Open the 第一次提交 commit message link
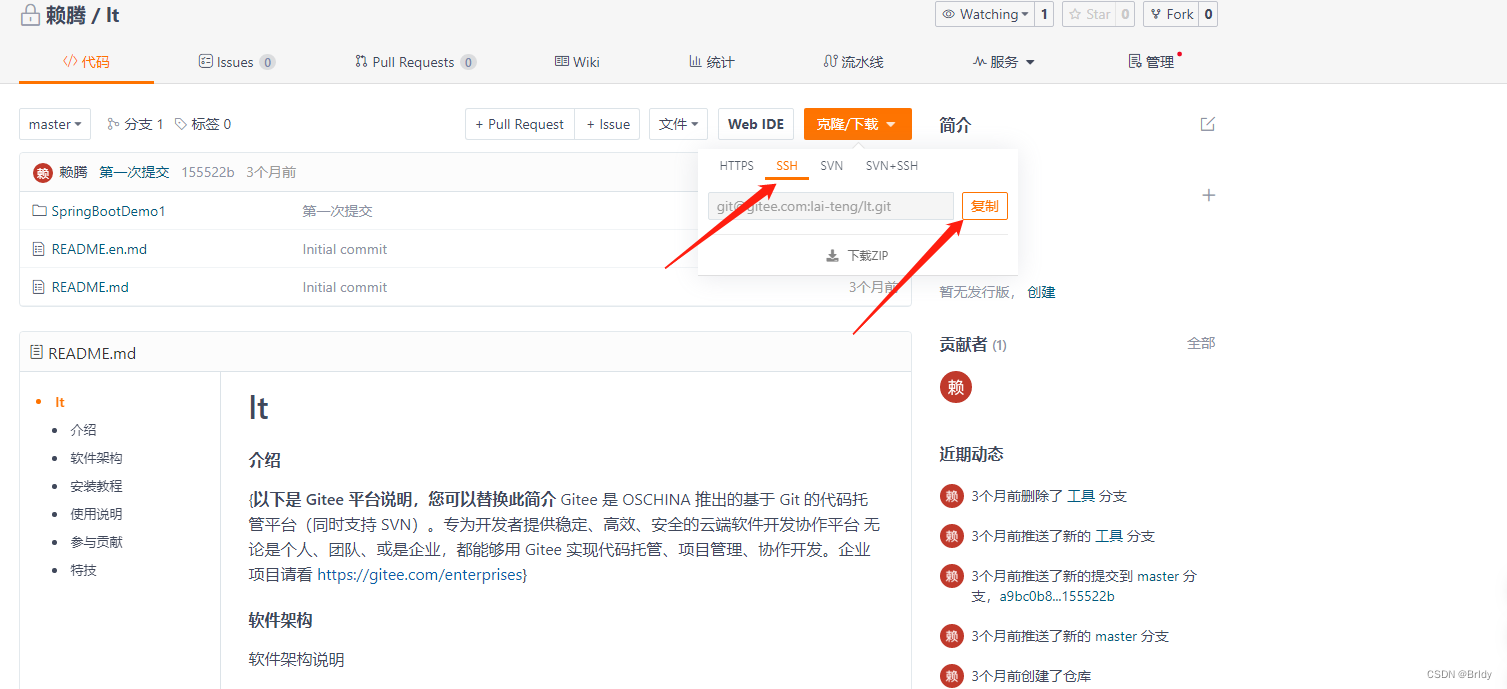Viewport: 1507px width, 689px height. [134, 172]
